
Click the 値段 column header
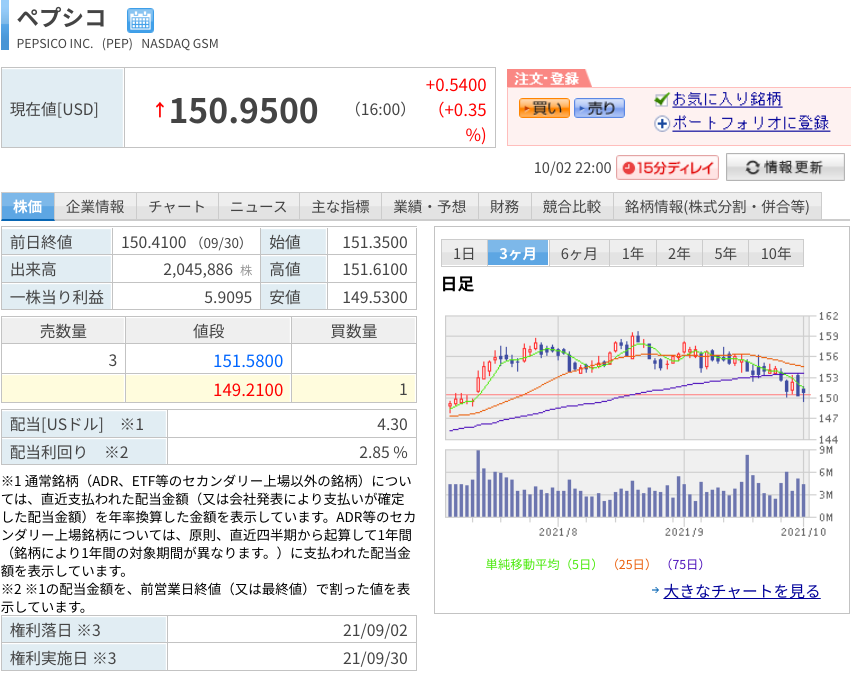tap(208, 331)
